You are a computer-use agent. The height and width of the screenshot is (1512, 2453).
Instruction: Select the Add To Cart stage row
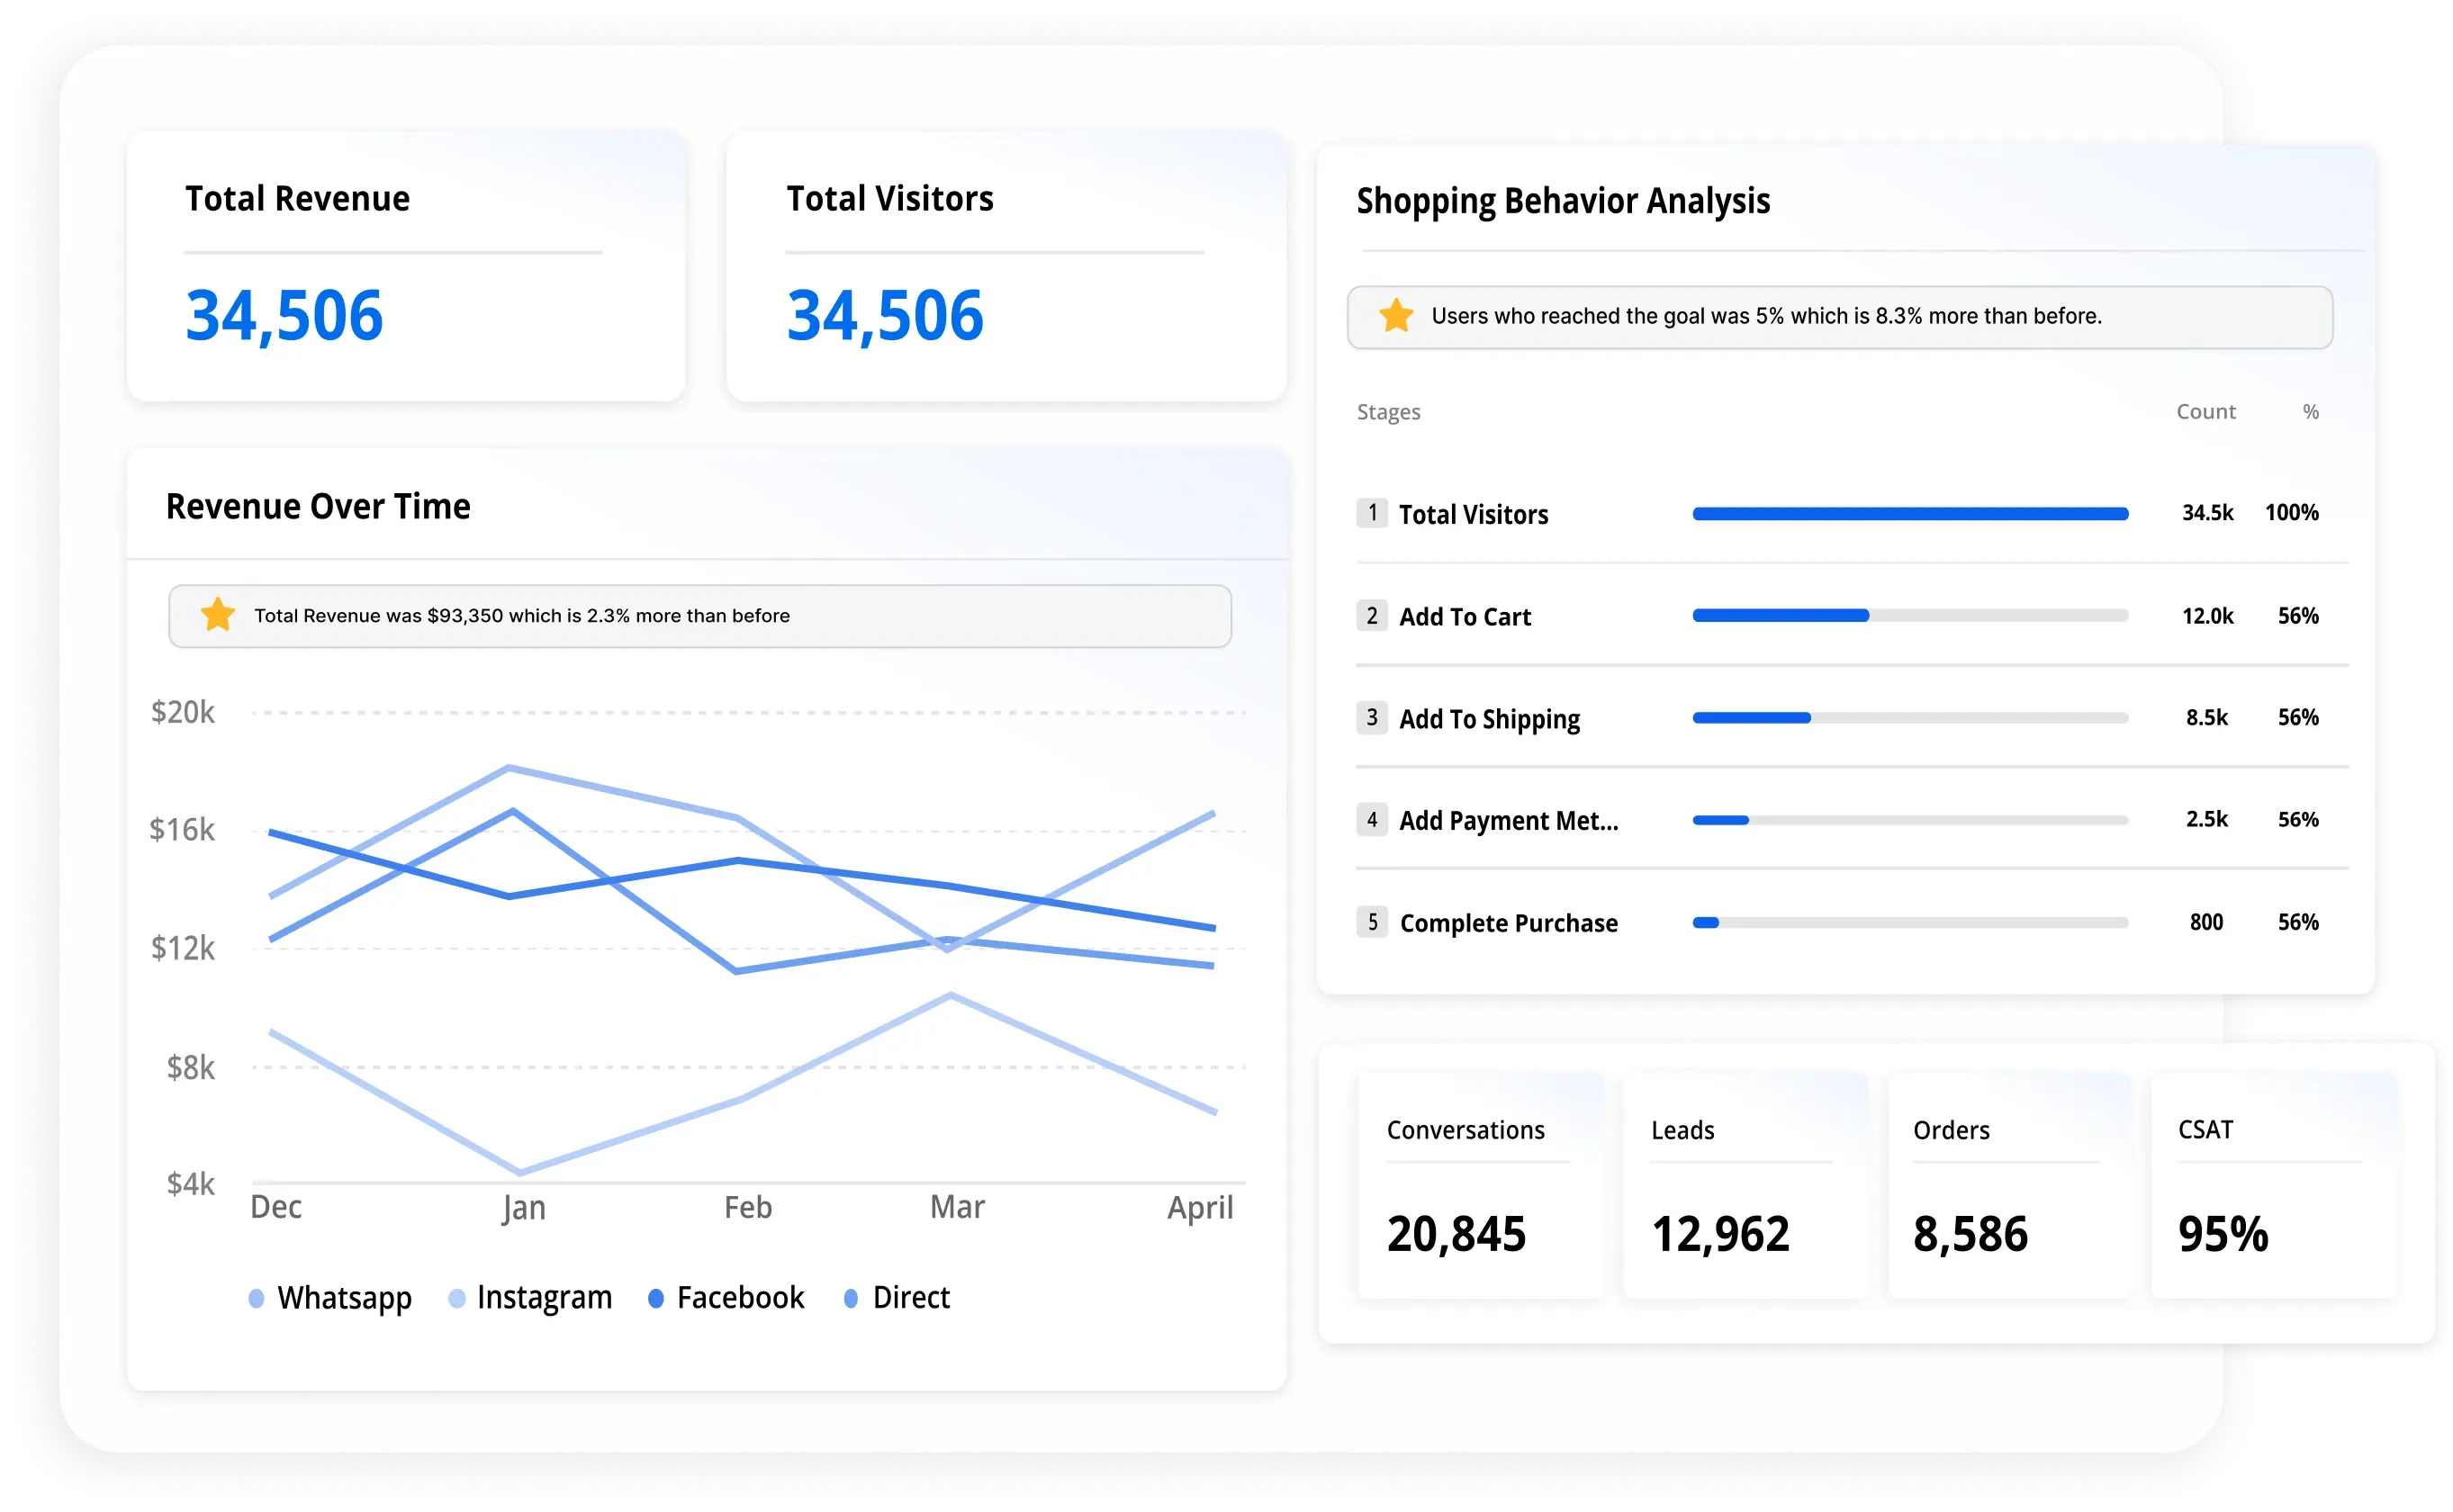(x=1464, y=617)
